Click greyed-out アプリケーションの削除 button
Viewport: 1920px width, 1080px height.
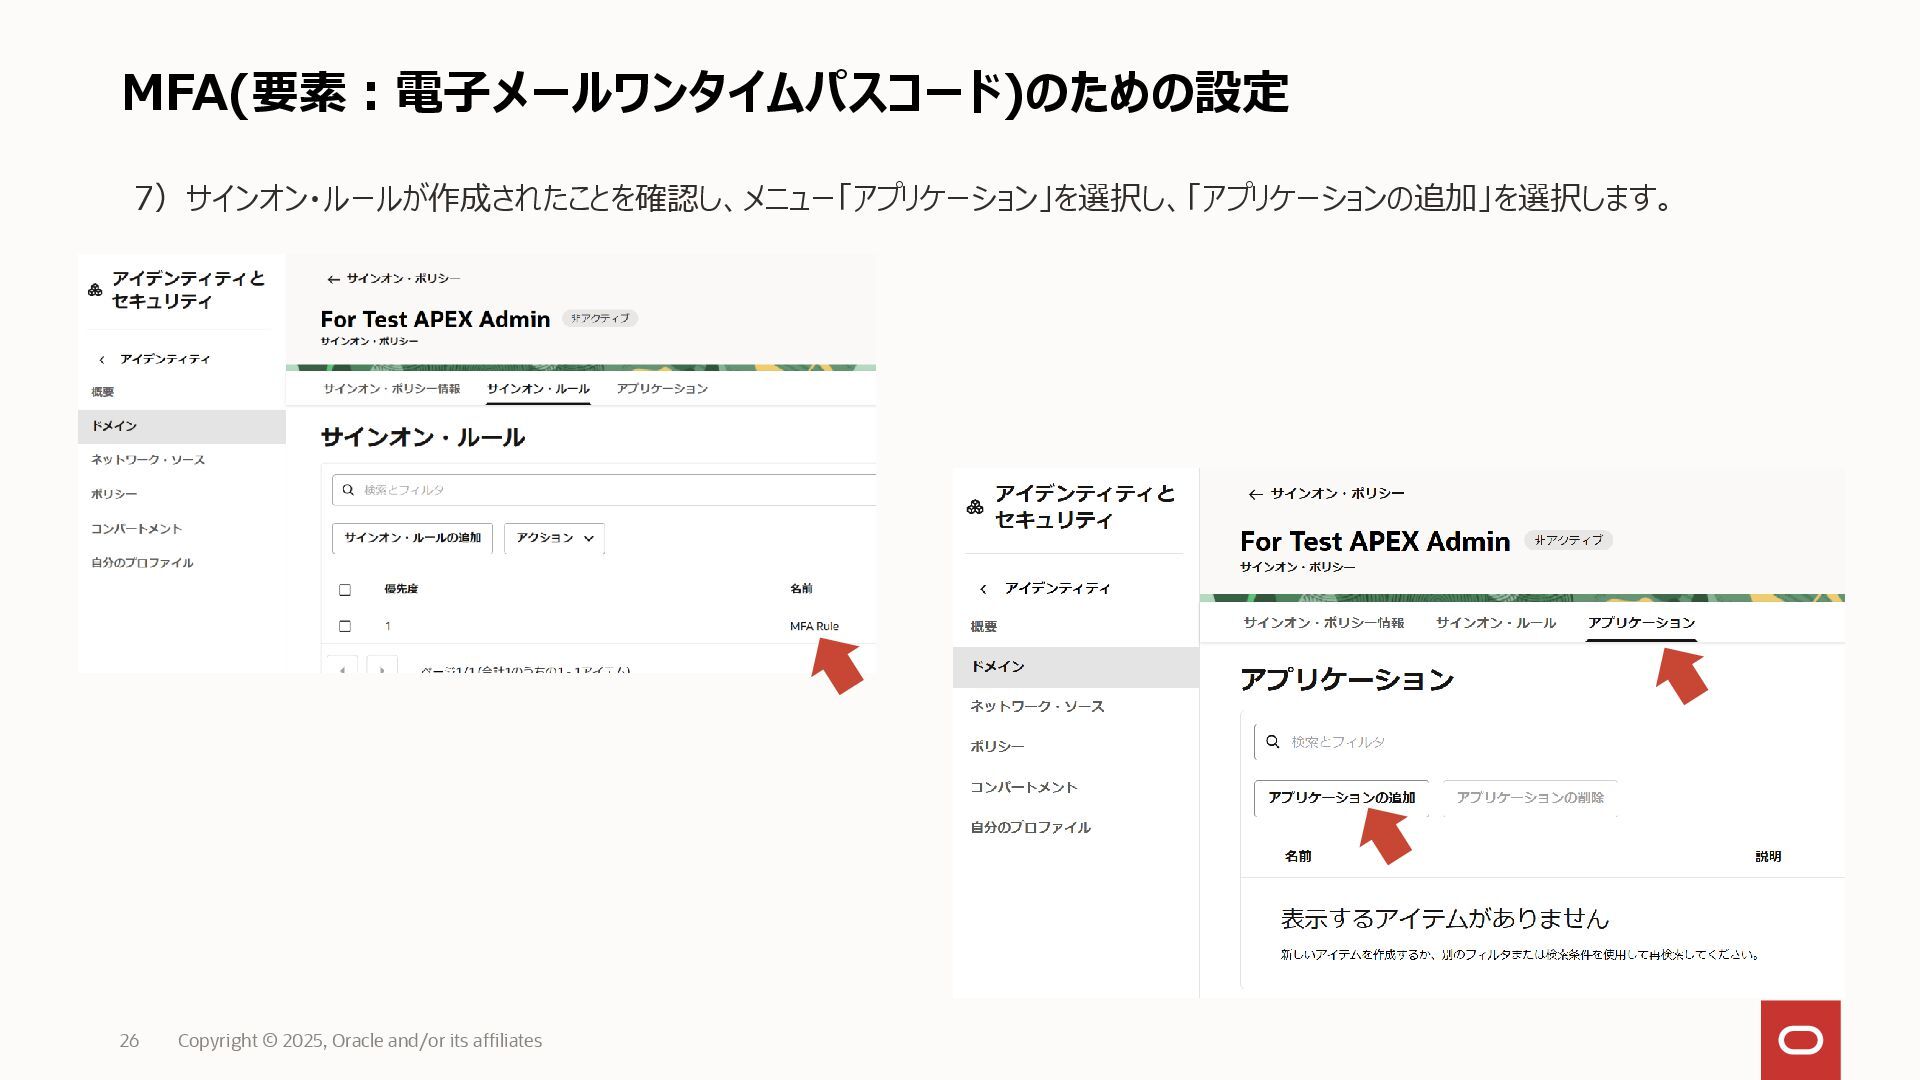(1530, 798)
